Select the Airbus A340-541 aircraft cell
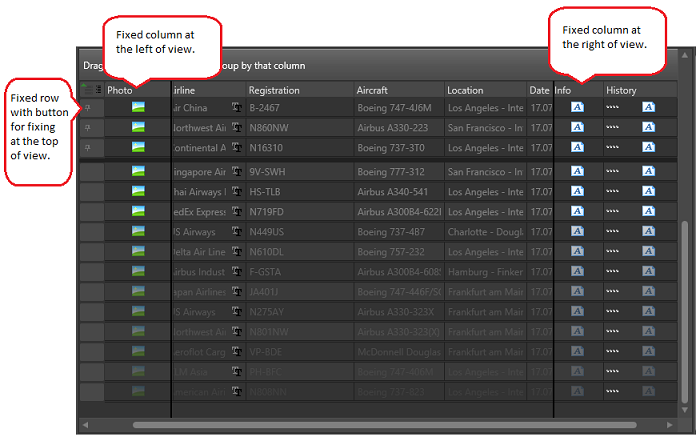The image size is (700, 437). (399, 191)
